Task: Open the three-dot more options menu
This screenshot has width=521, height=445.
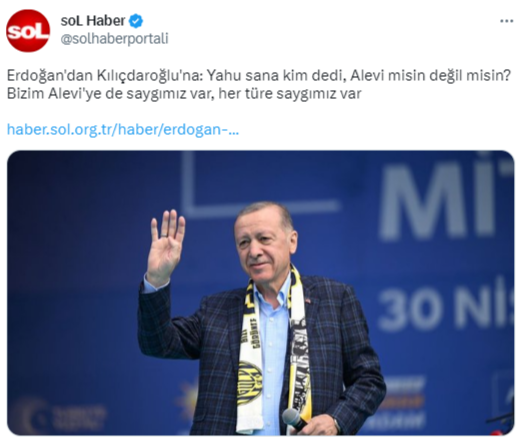Action: click(506, 21)
